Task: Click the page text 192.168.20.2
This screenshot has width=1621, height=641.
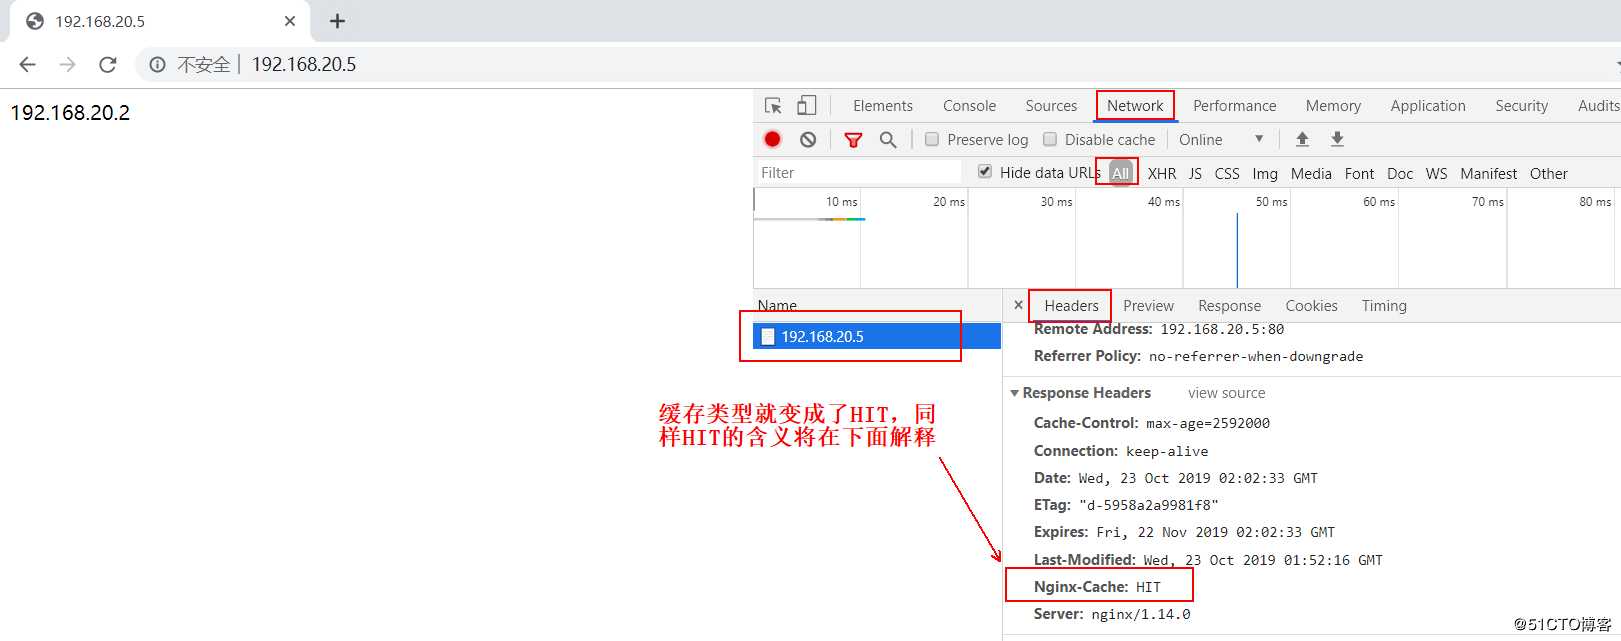Action: coord(70,113)
